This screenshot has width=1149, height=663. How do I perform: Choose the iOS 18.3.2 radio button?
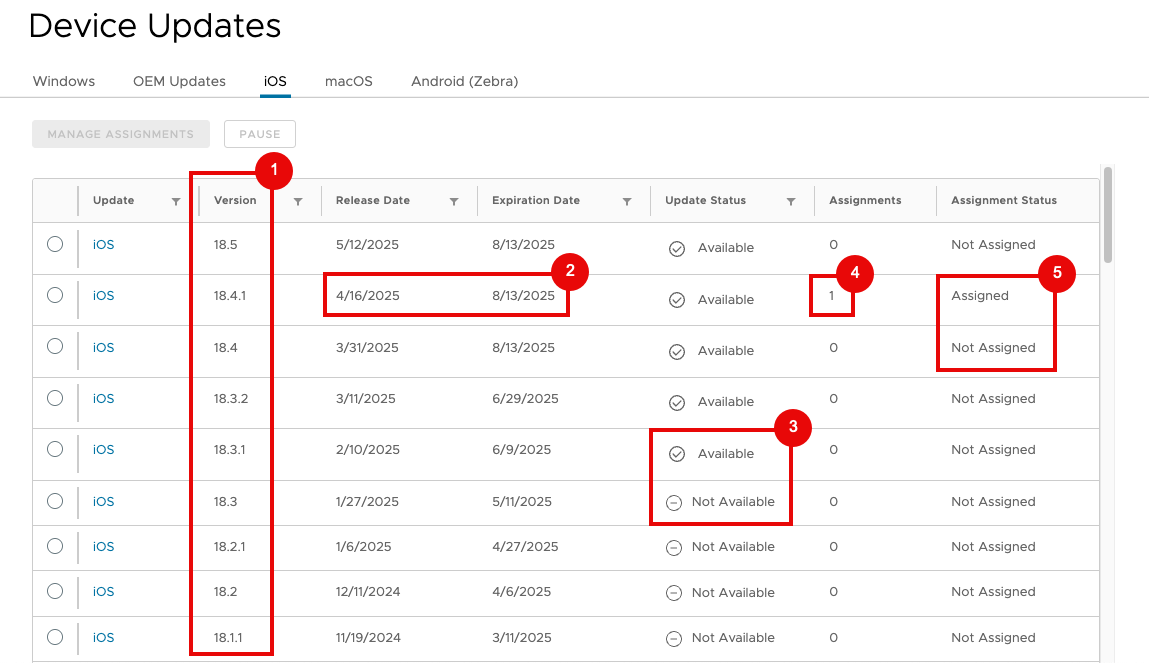(55, 398)
